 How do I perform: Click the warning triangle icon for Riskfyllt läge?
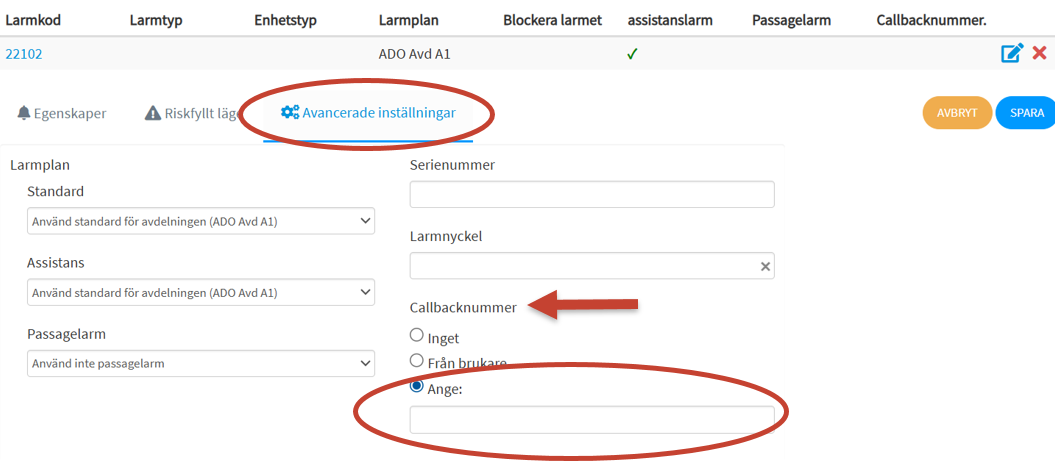(153, 113)
